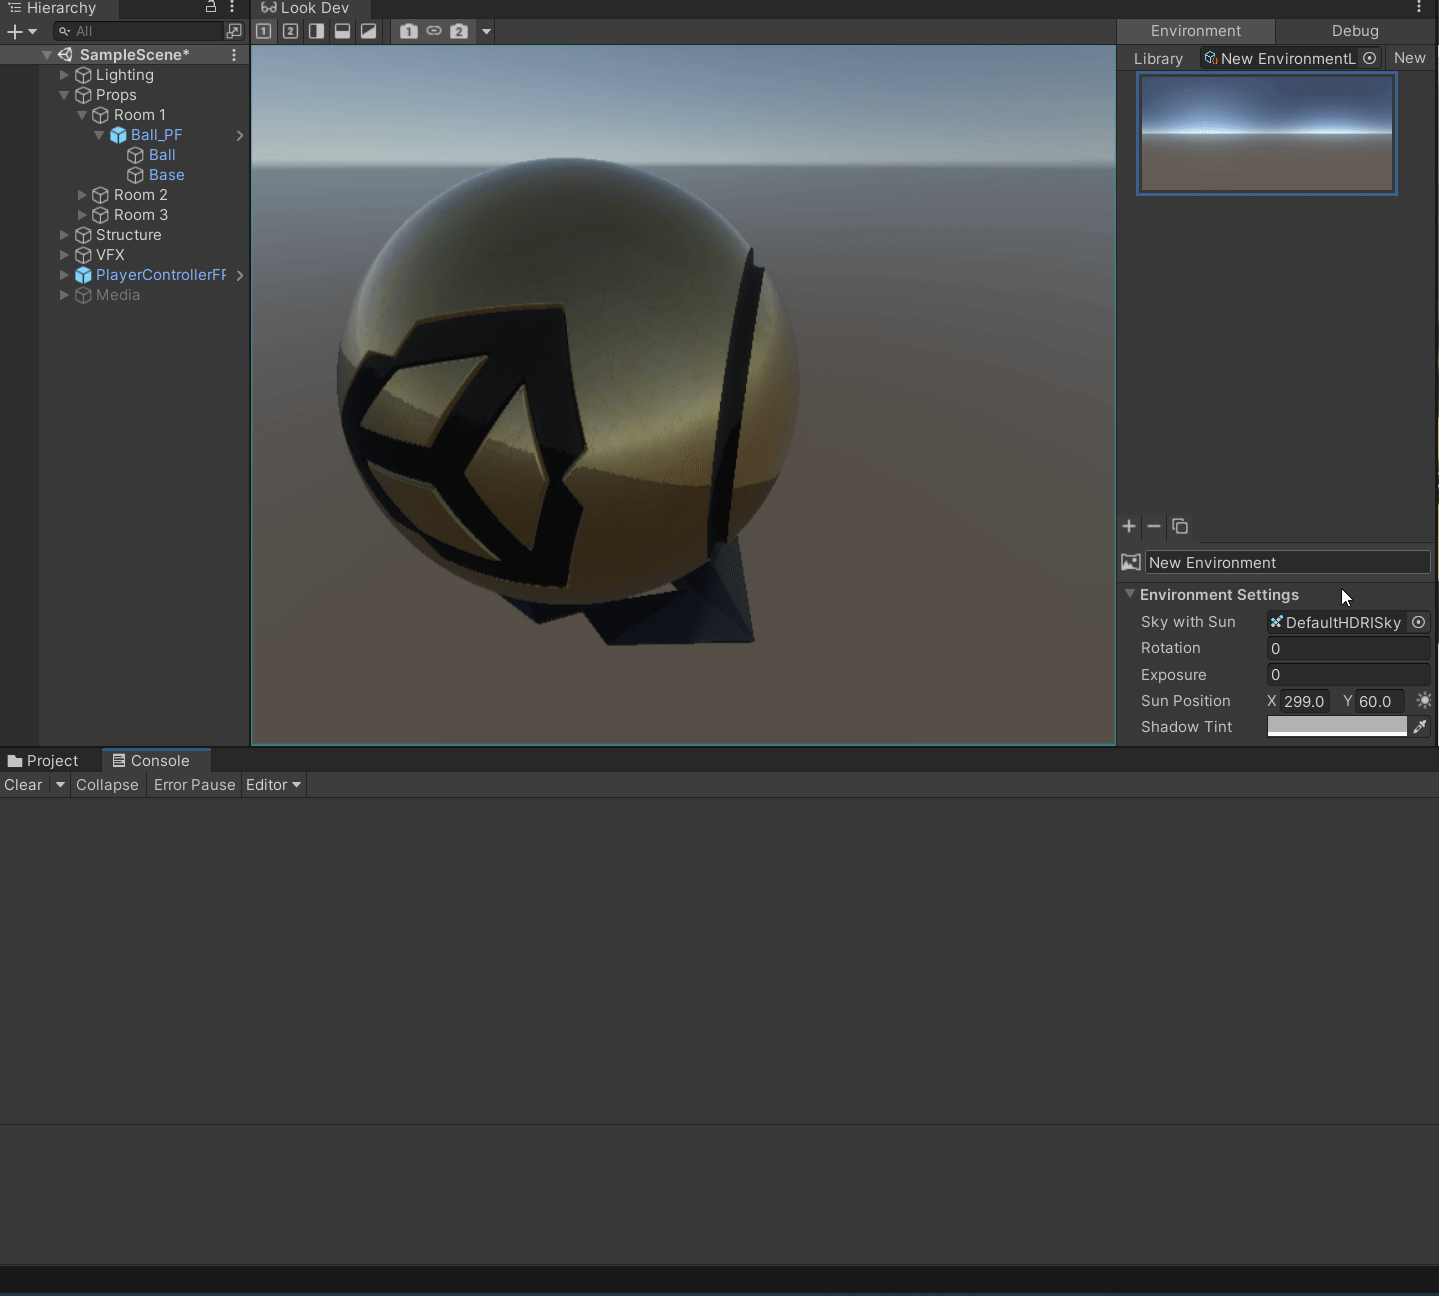The width and height of the screenshot is (1439, 1296).
Task: Expand the Media object
Action: pos(64,295)
